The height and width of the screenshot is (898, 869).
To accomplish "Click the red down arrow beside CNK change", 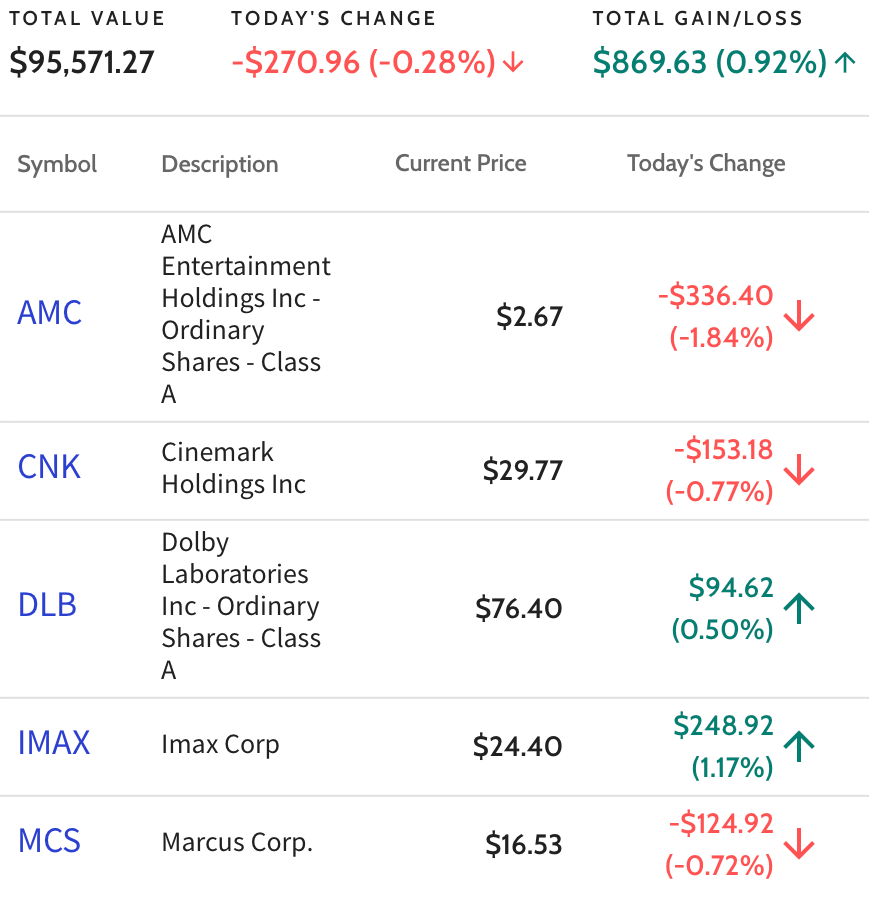I will [799, 470].
